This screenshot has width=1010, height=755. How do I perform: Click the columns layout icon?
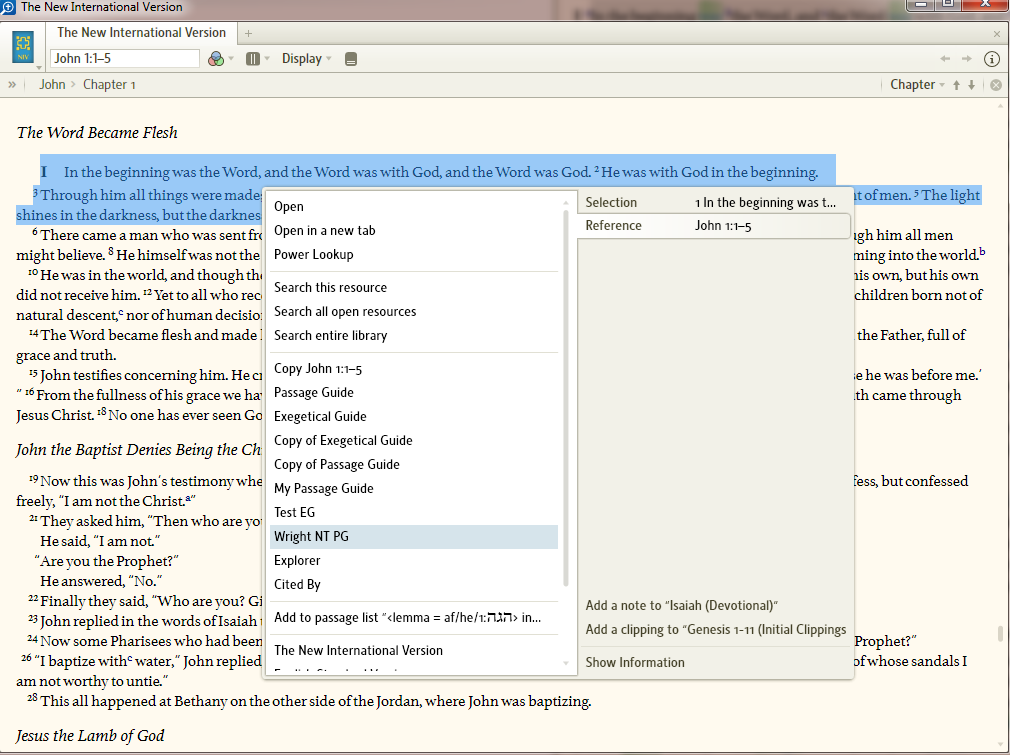coord(252,59)
